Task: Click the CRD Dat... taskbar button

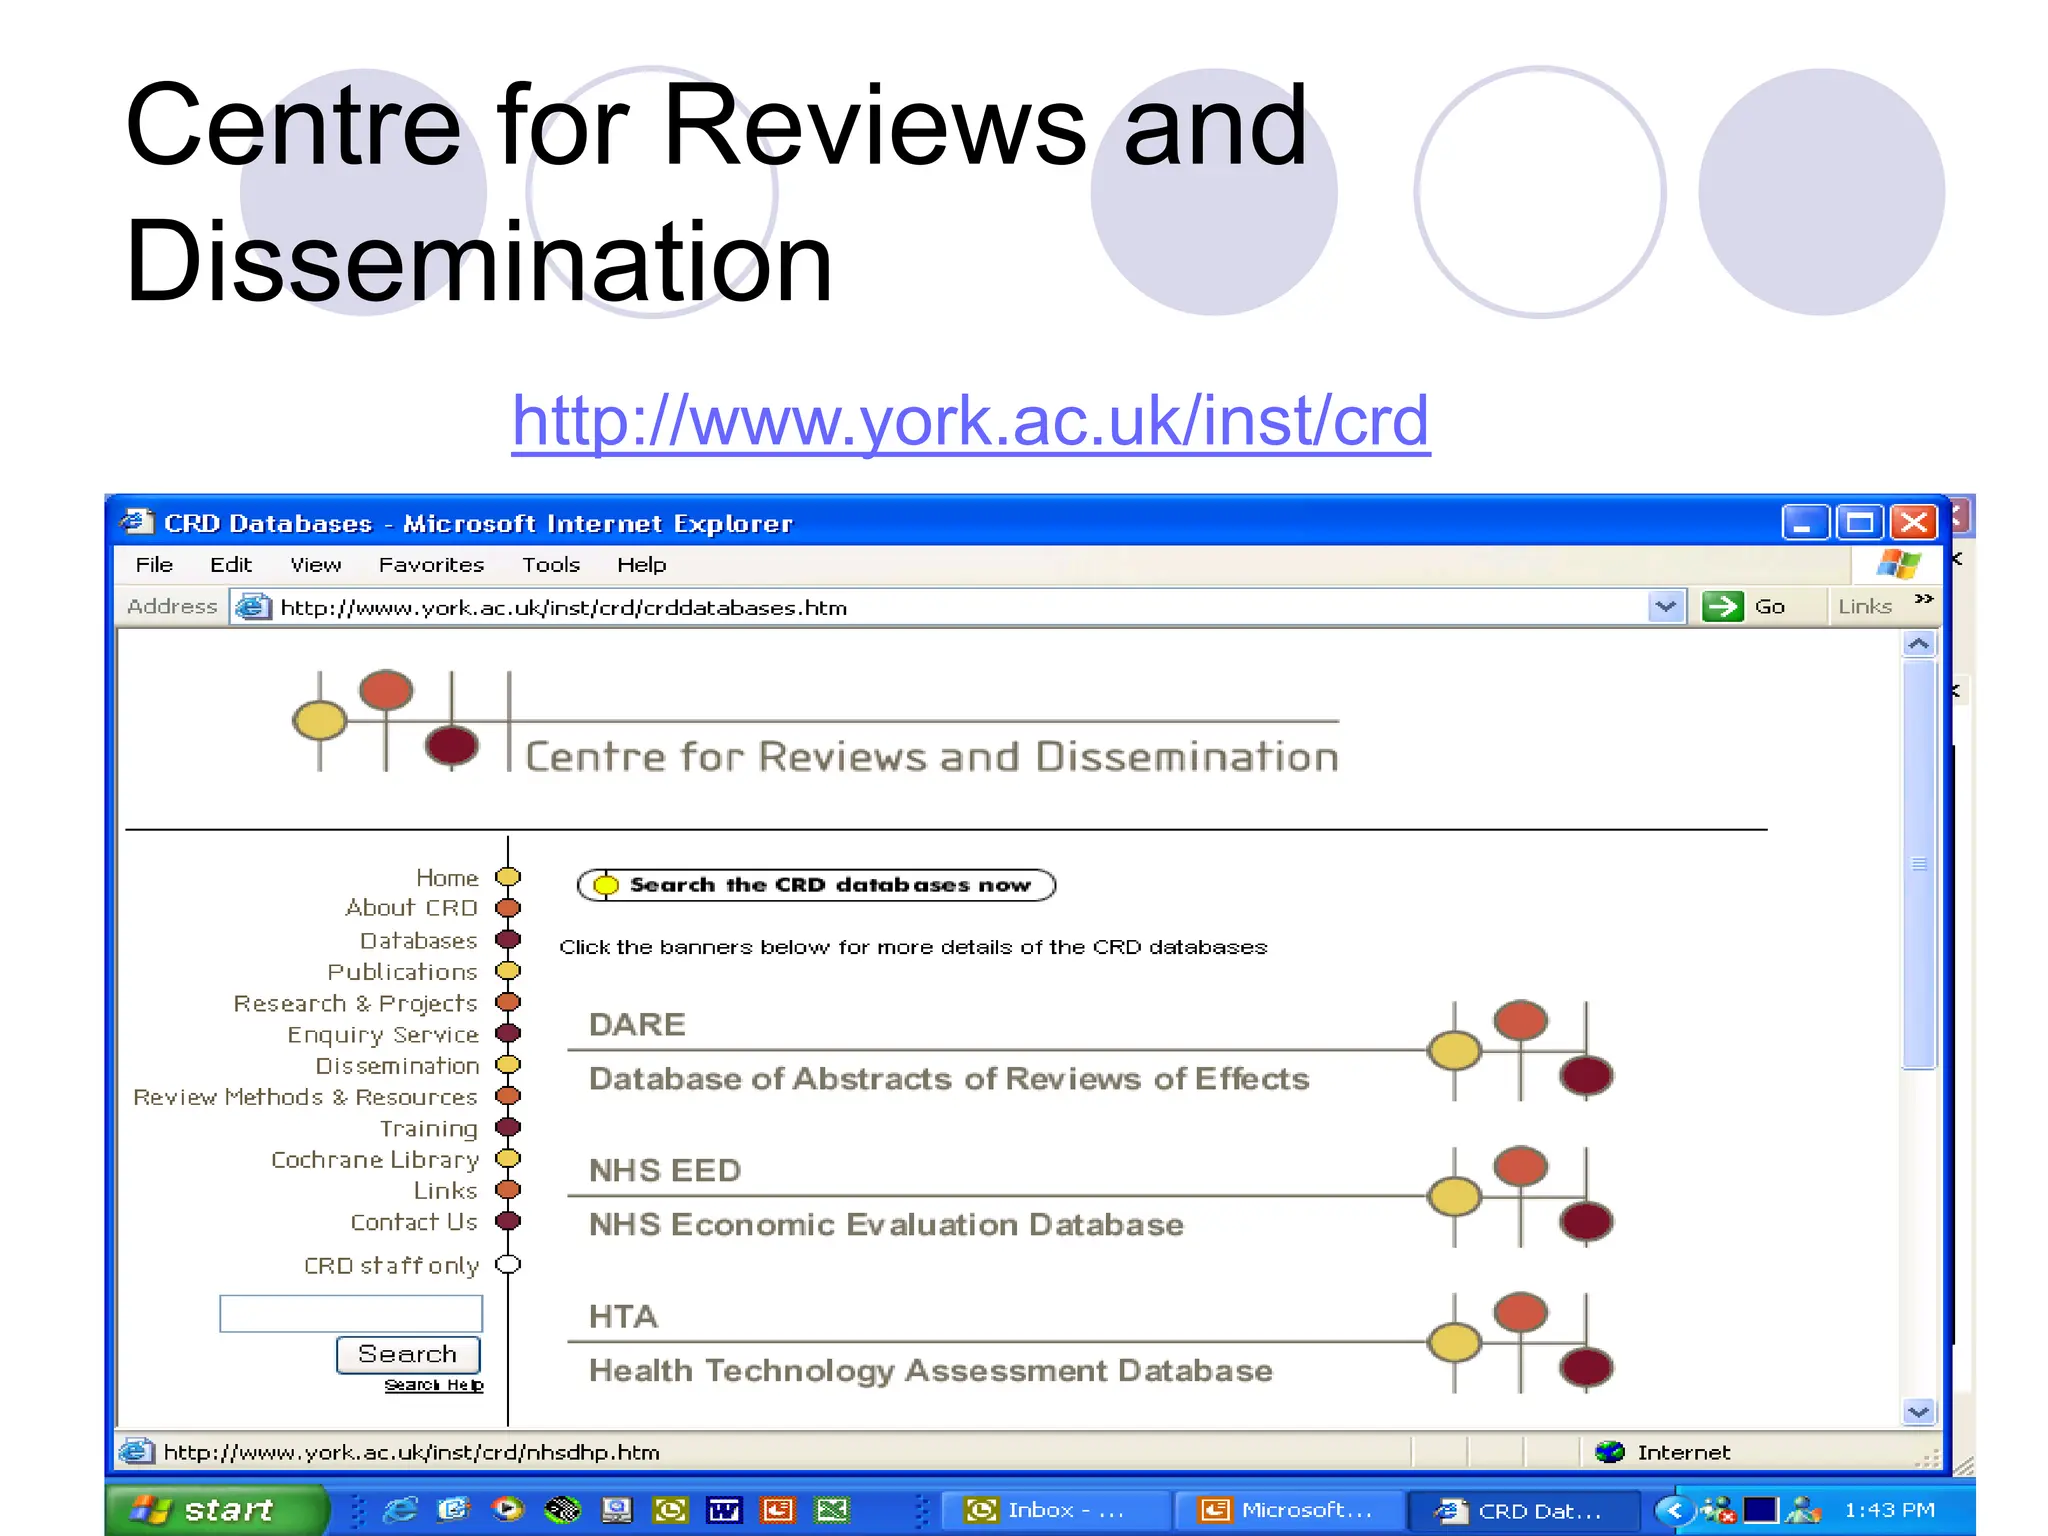Action: pyautogui.click(x=1522, y=1509)
